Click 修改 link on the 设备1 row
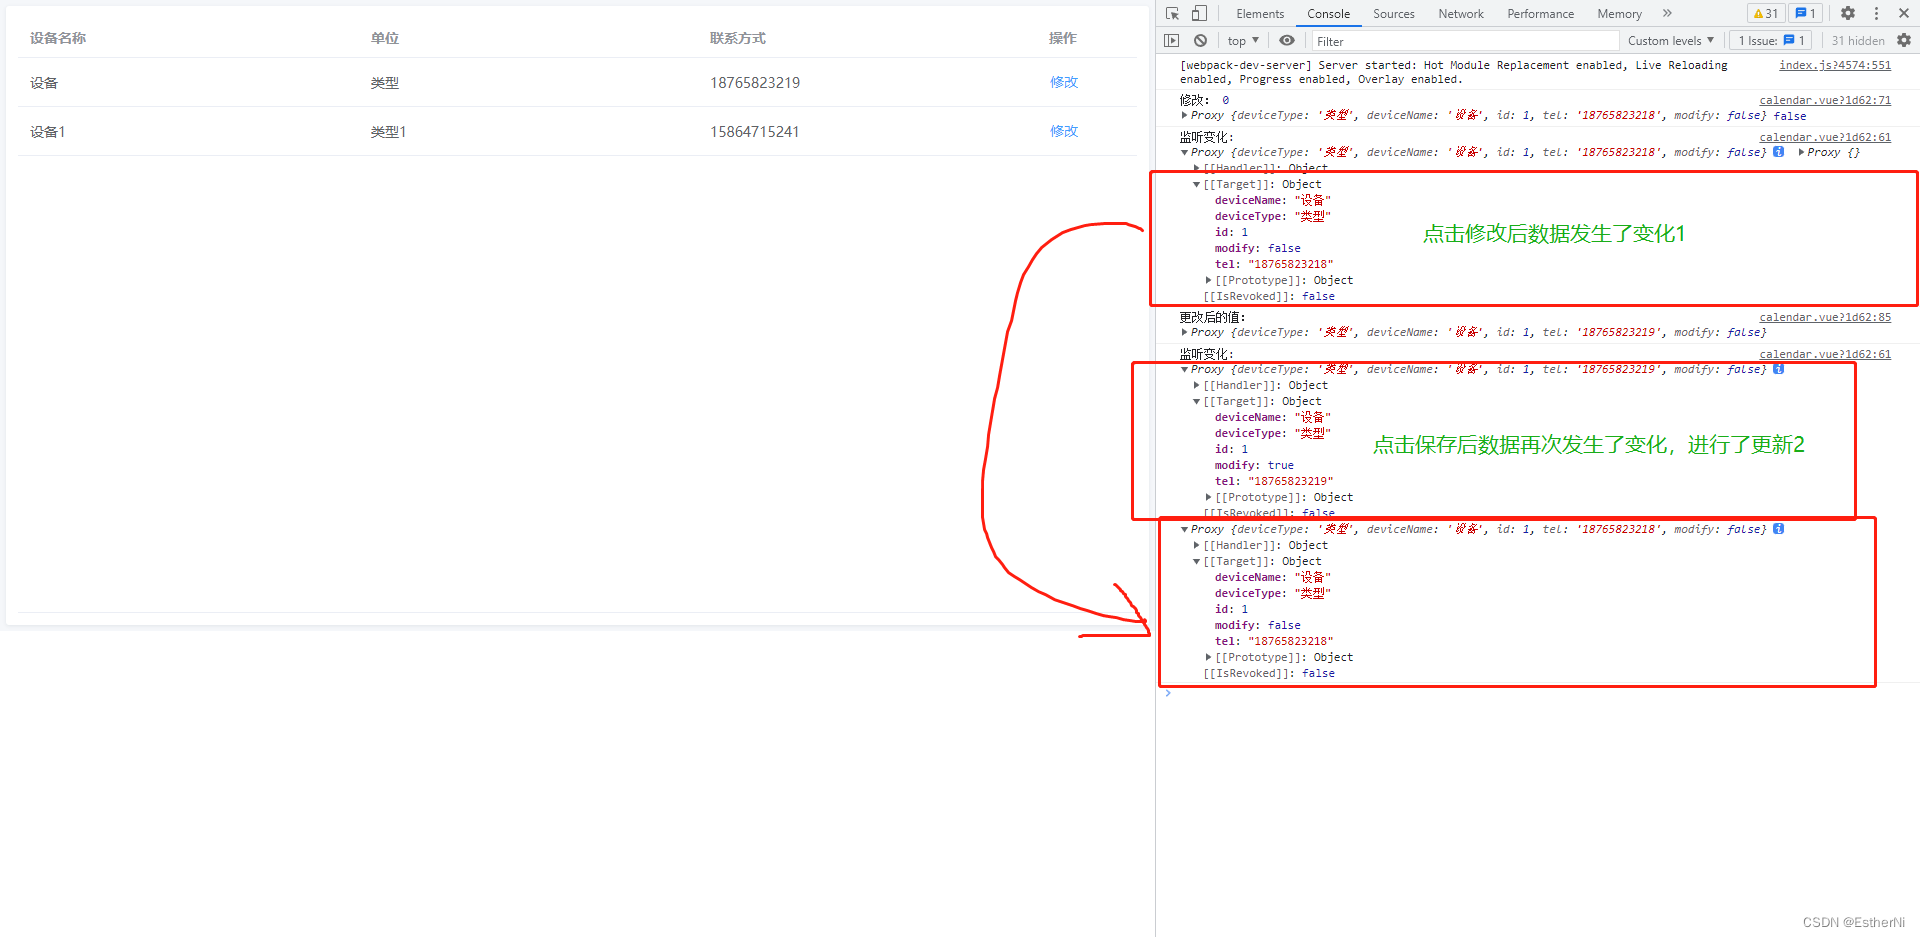 click(1063, 131)
